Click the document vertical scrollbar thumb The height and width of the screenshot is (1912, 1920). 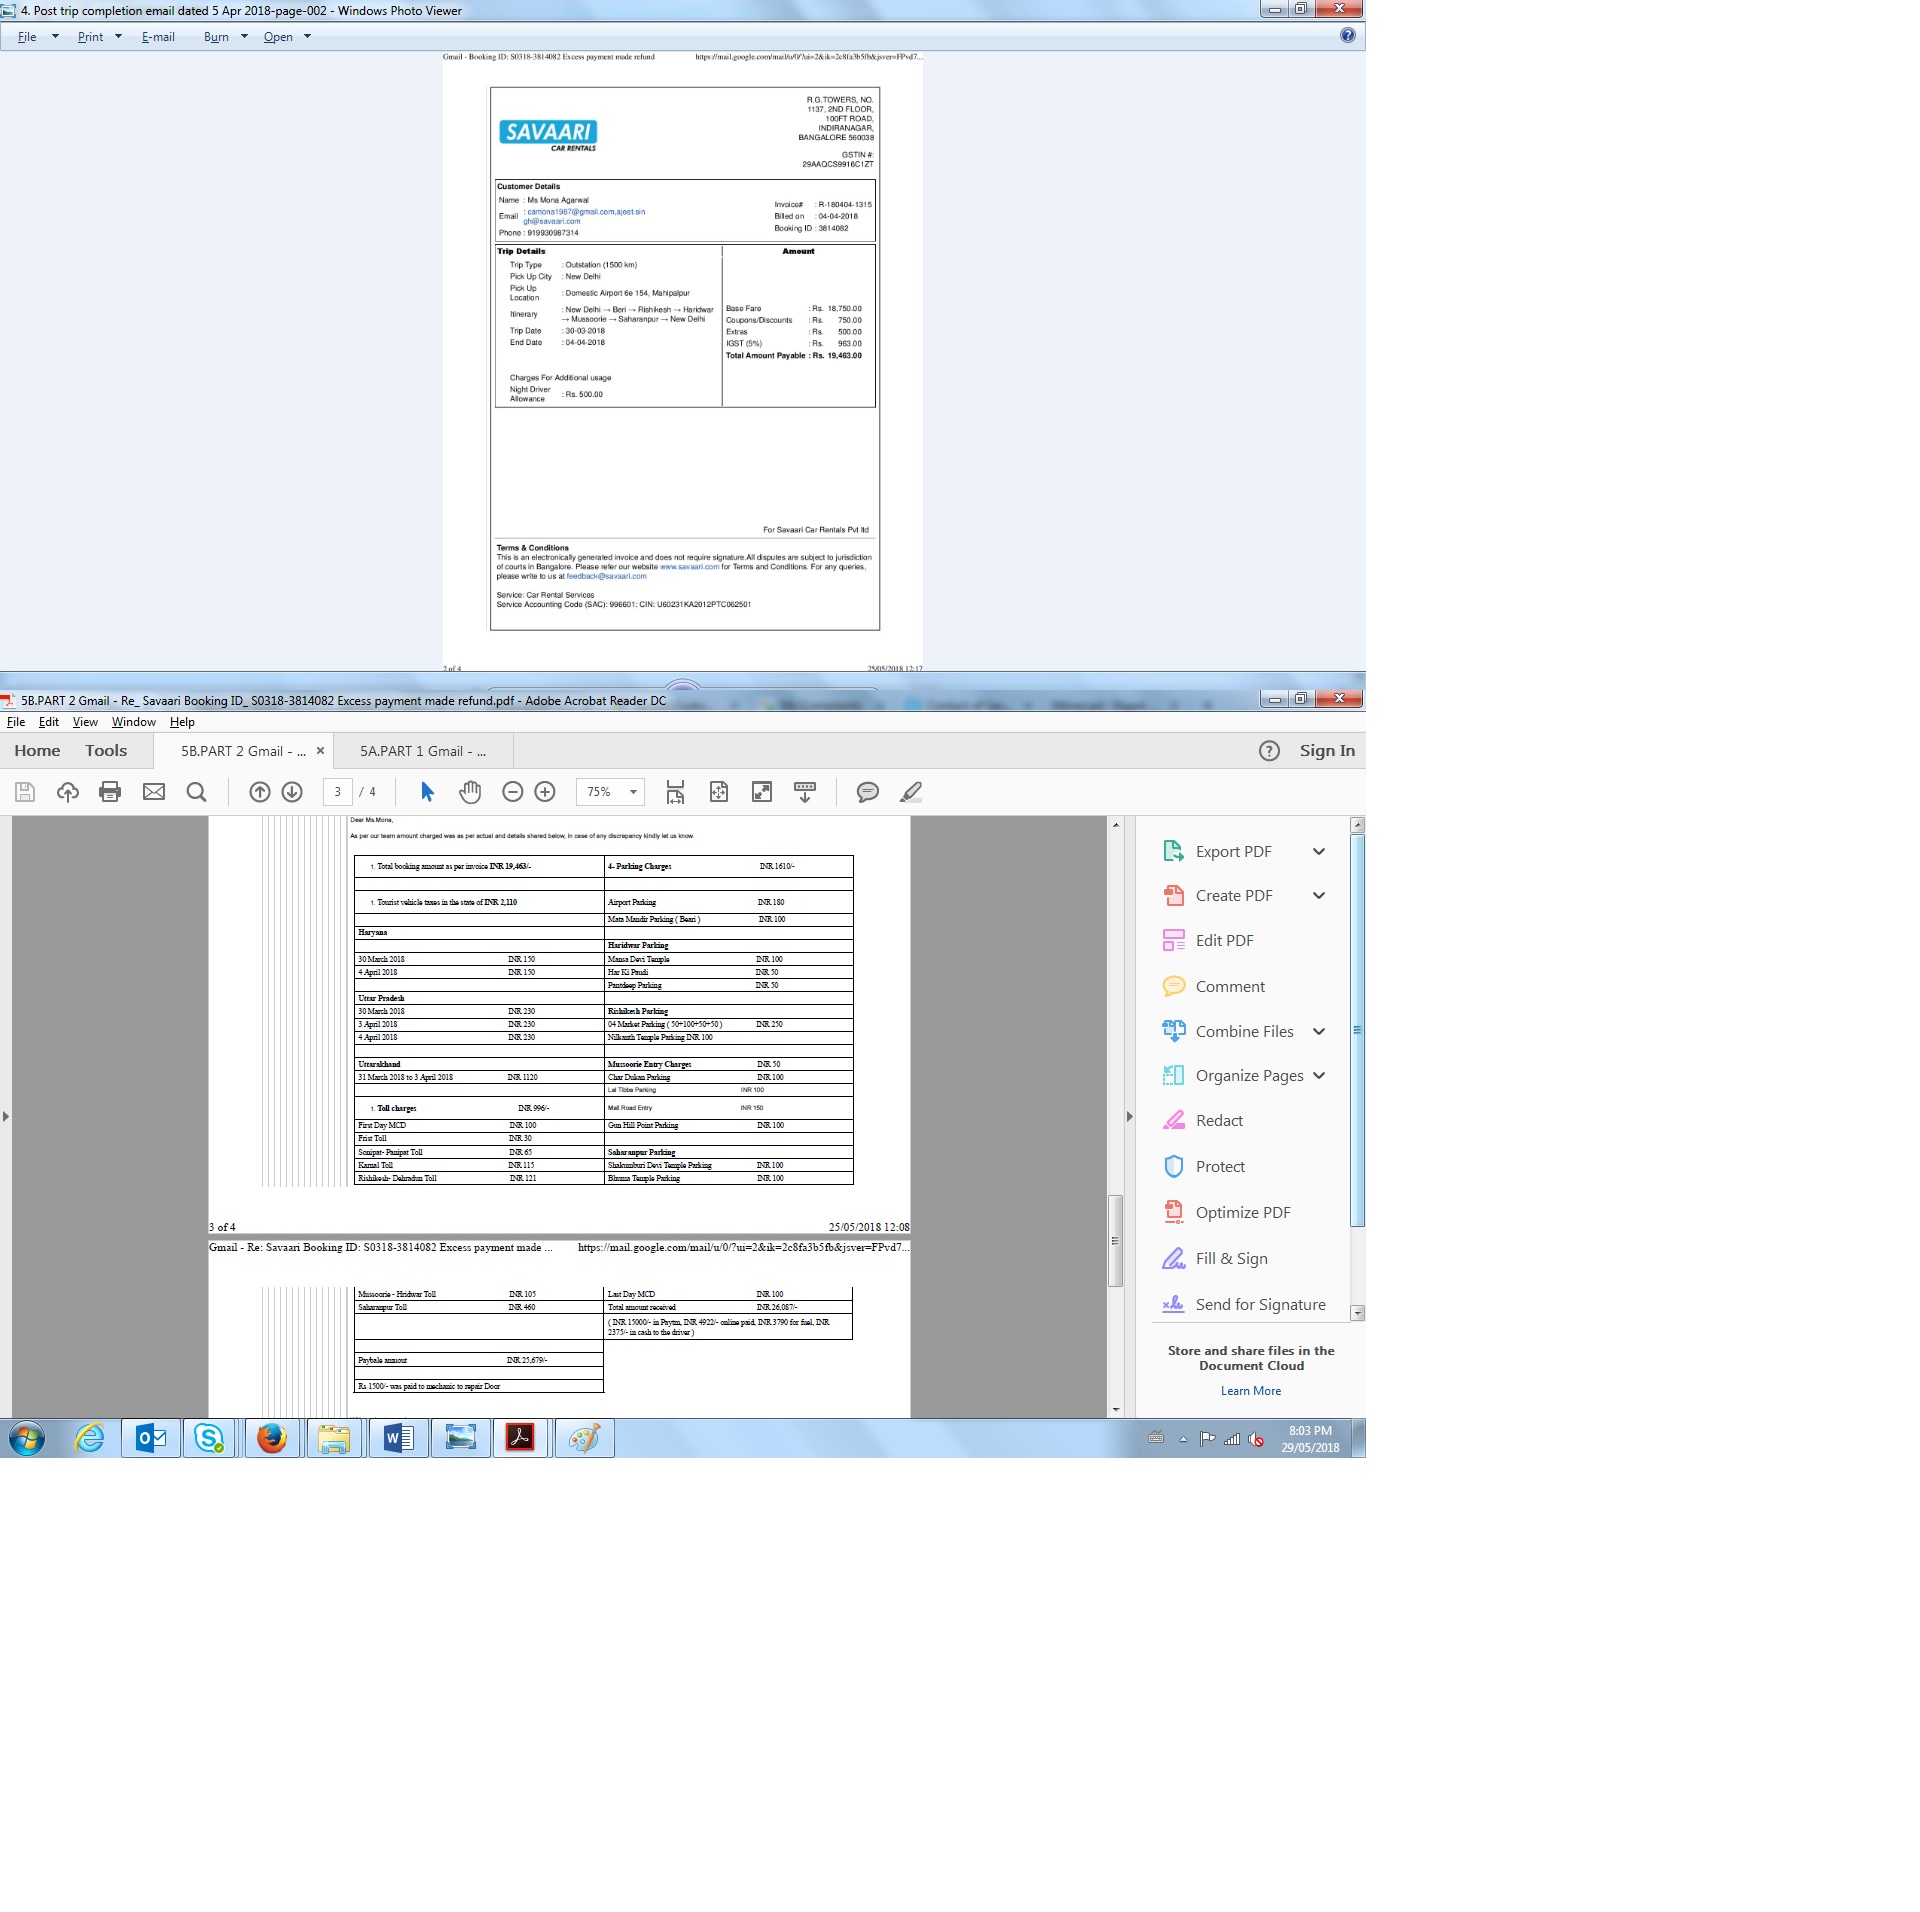(x=1115, y=1240)
